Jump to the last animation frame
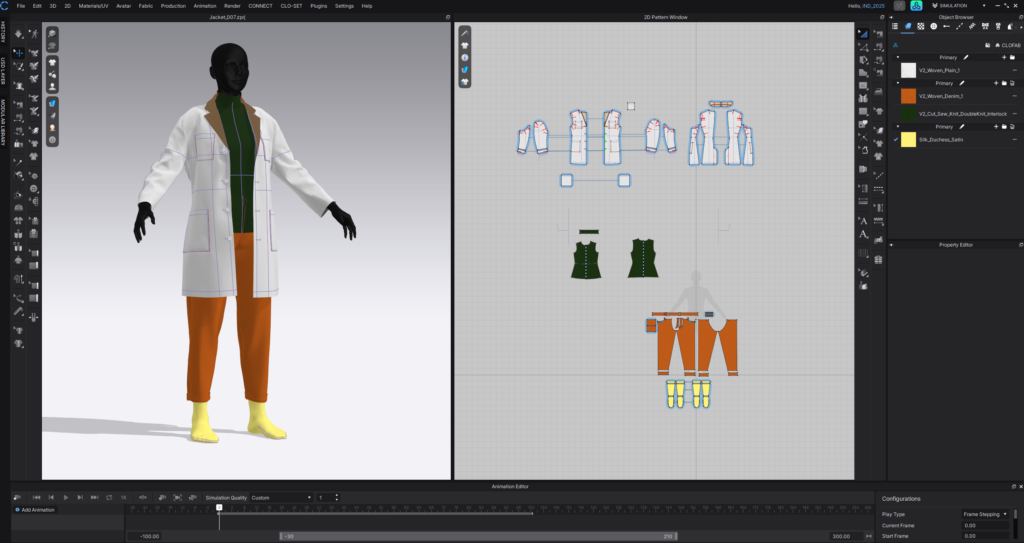 (x=95, y=498)
